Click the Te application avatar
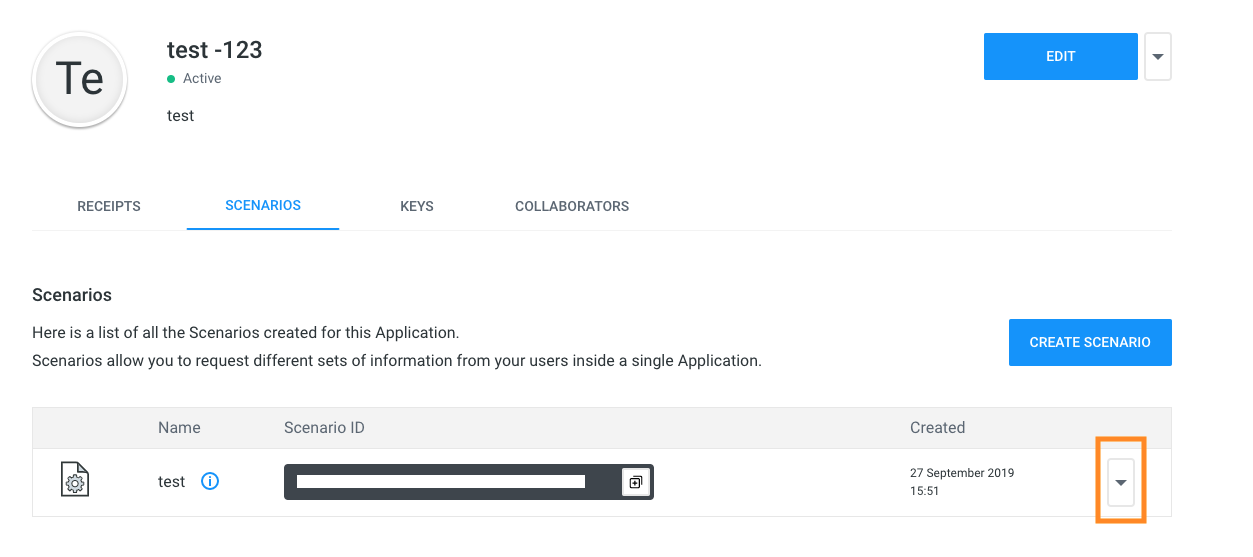This screenshot has height=557, width=1253. pyautogui.click(x=80, y=80)
